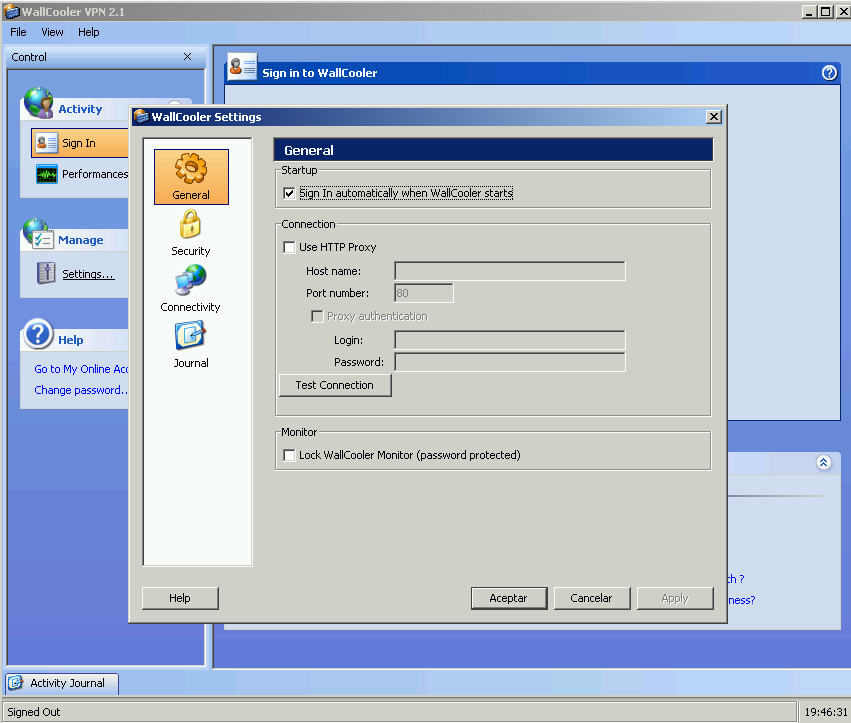The height and width of the screenshot is (723, 851).
Task: Select the General settings category icon
Action: click(191, 176)
